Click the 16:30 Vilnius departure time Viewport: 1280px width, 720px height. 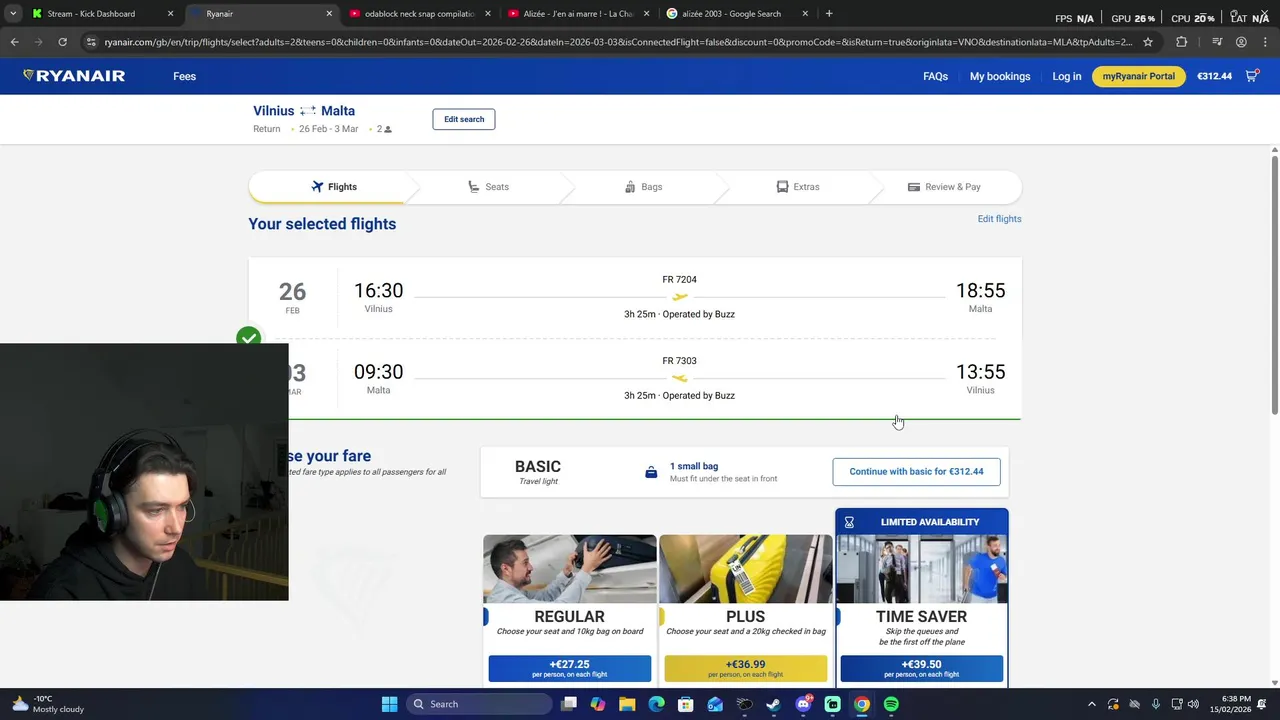click(378, 291)
